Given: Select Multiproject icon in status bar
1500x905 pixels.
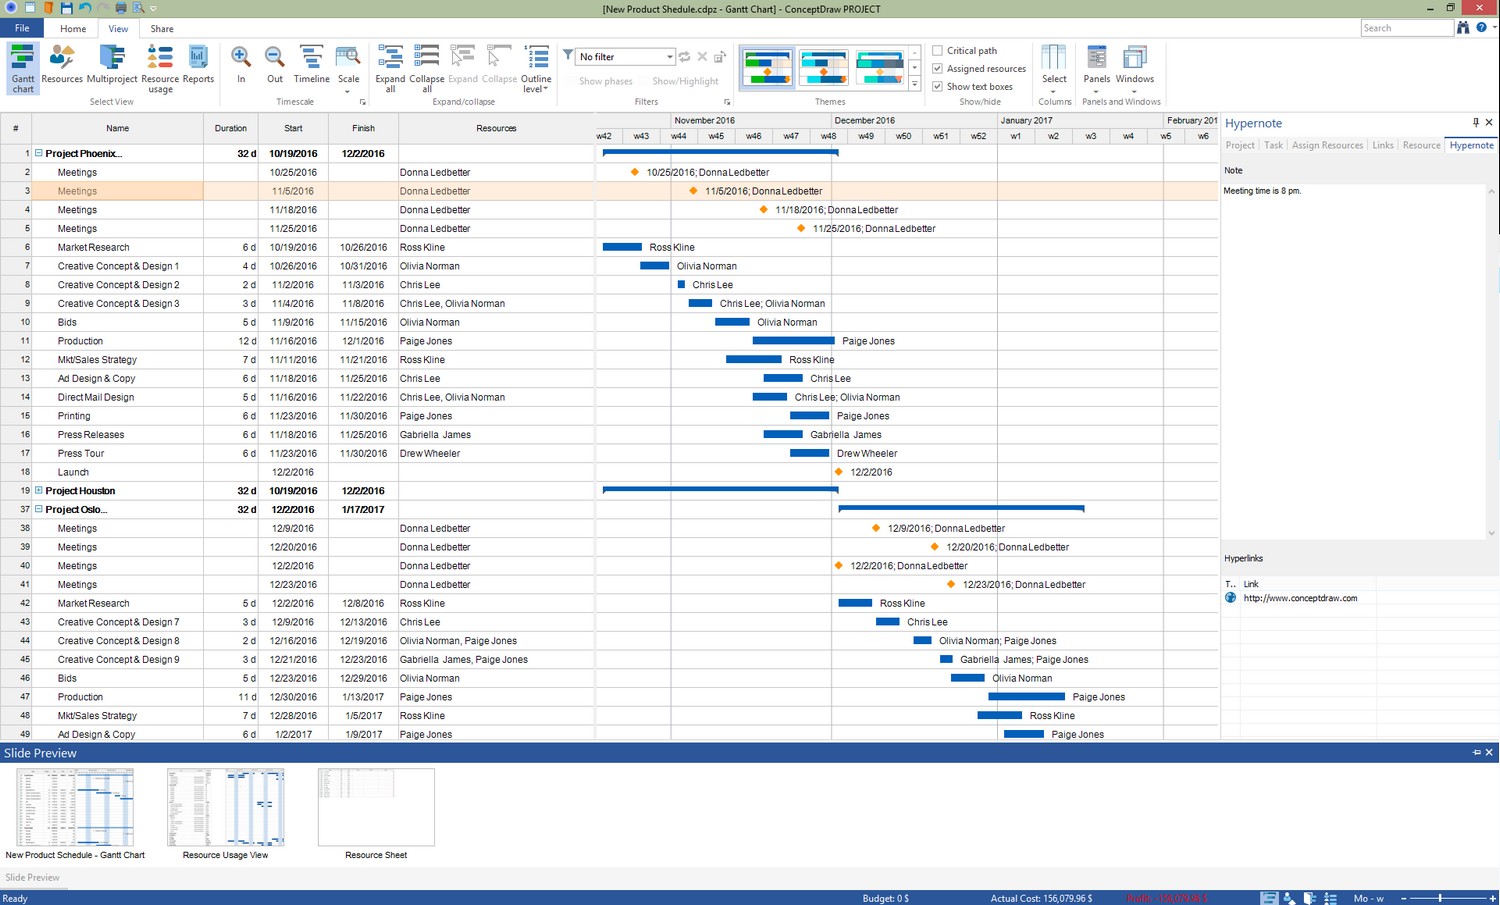Looking at the screenshot, I should [1310, 898].
